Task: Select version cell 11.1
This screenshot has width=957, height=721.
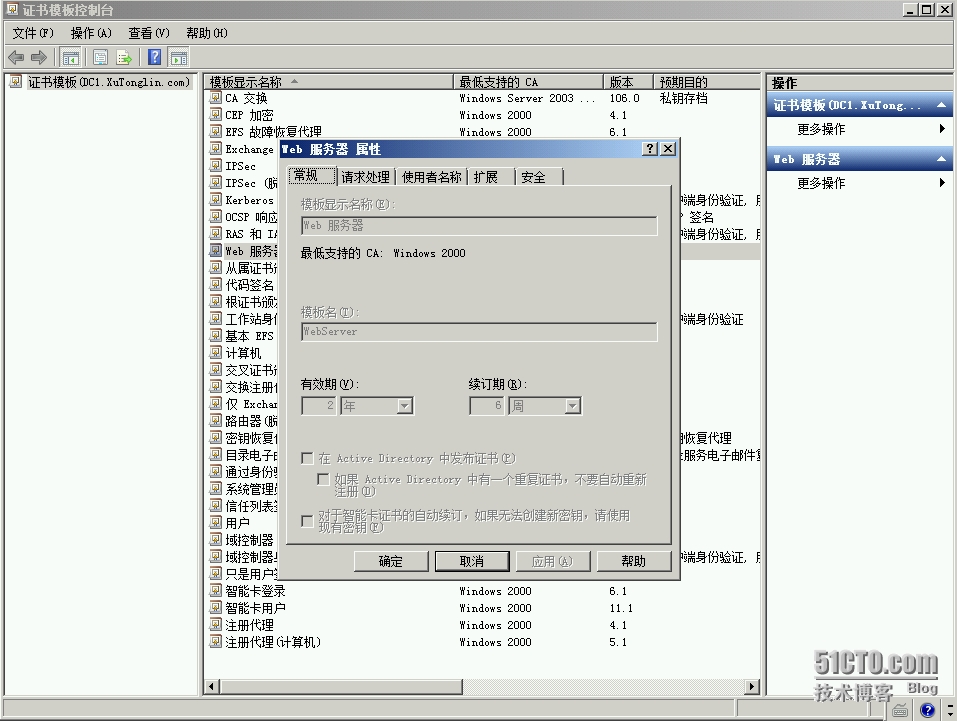Action: point(621,608)
